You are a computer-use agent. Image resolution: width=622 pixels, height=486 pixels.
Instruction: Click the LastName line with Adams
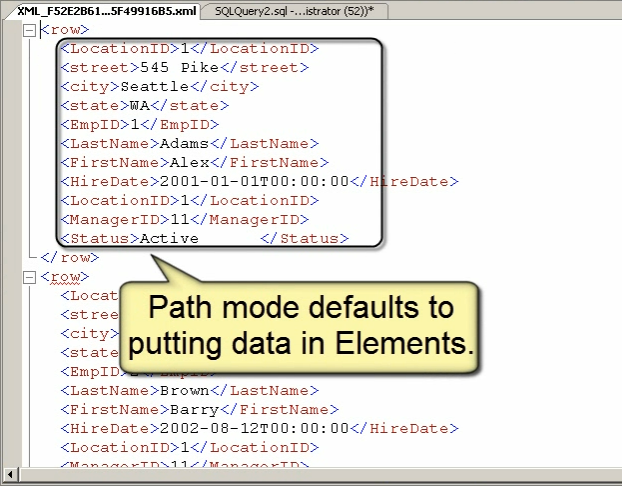pos(190,144)
